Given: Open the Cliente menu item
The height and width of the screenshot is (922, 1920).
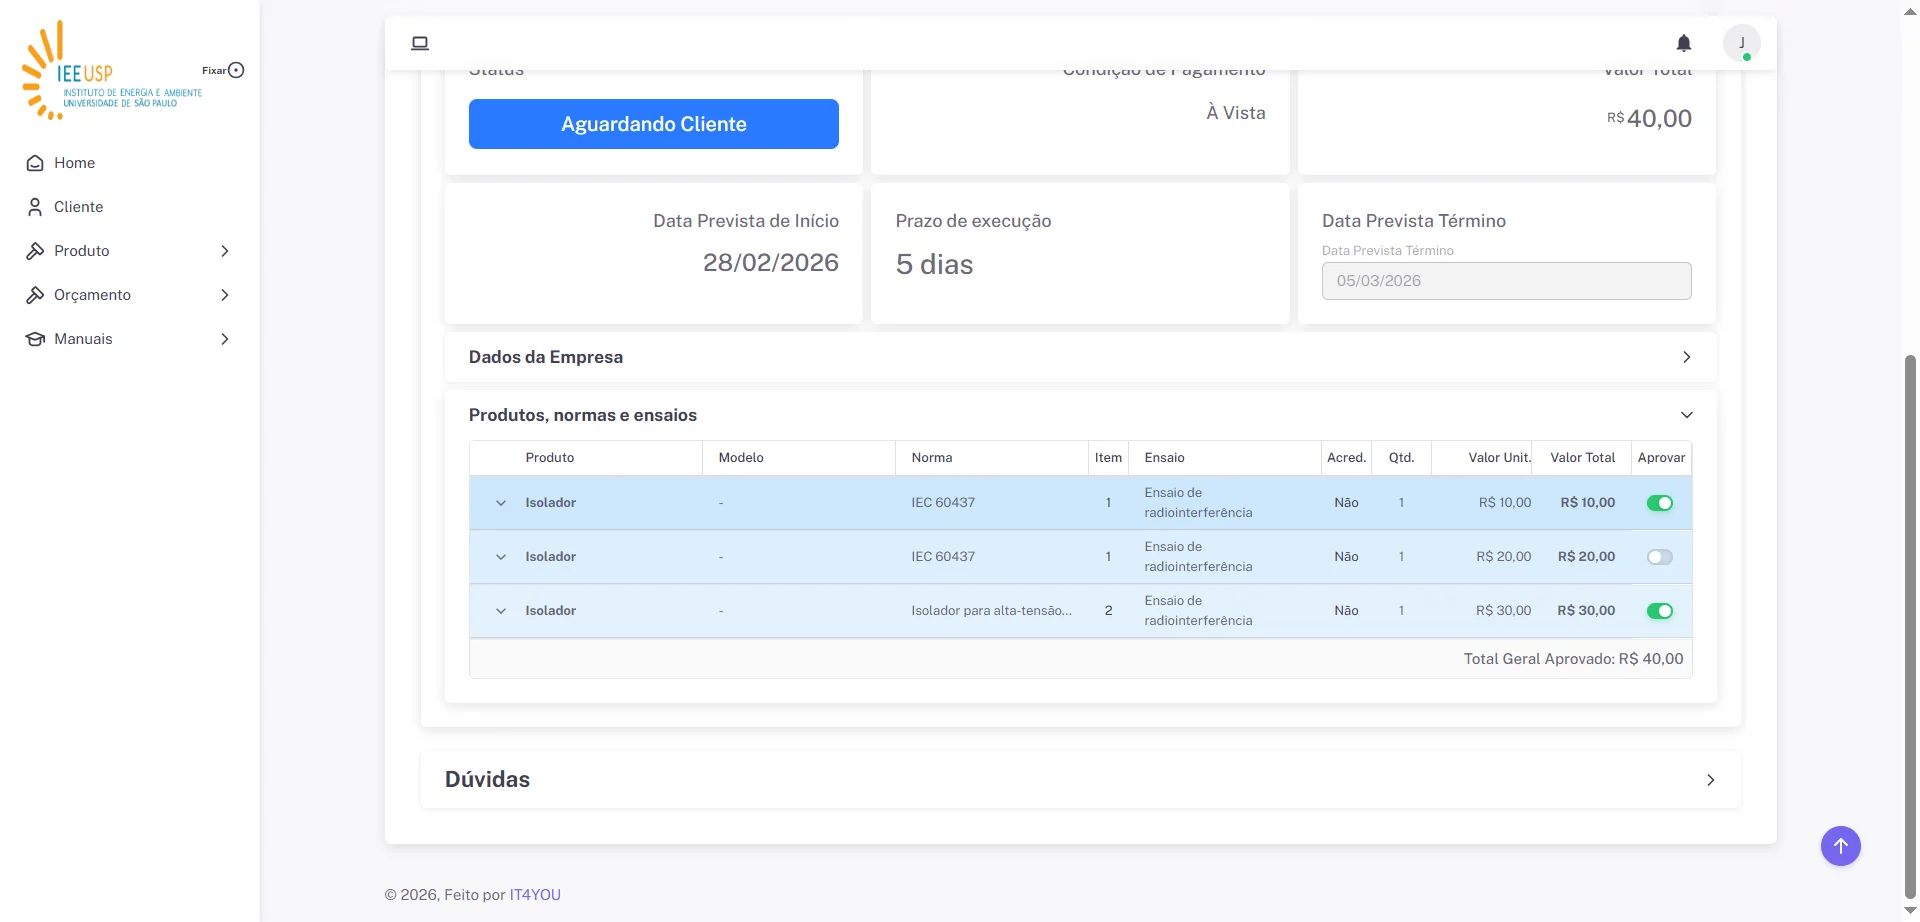Looking at the screenshot, I should (130, 207).
